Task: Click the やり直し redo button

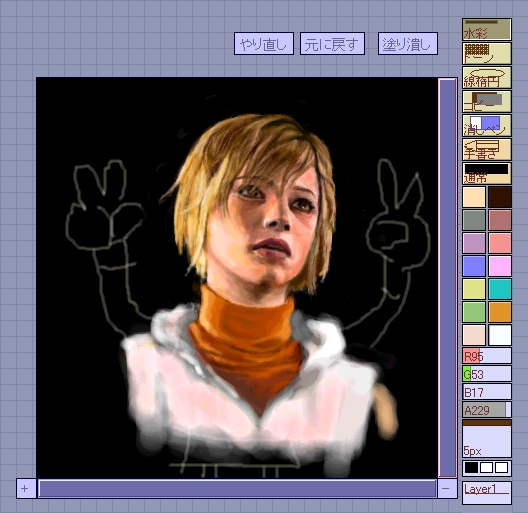Action: tap(264, 43)
